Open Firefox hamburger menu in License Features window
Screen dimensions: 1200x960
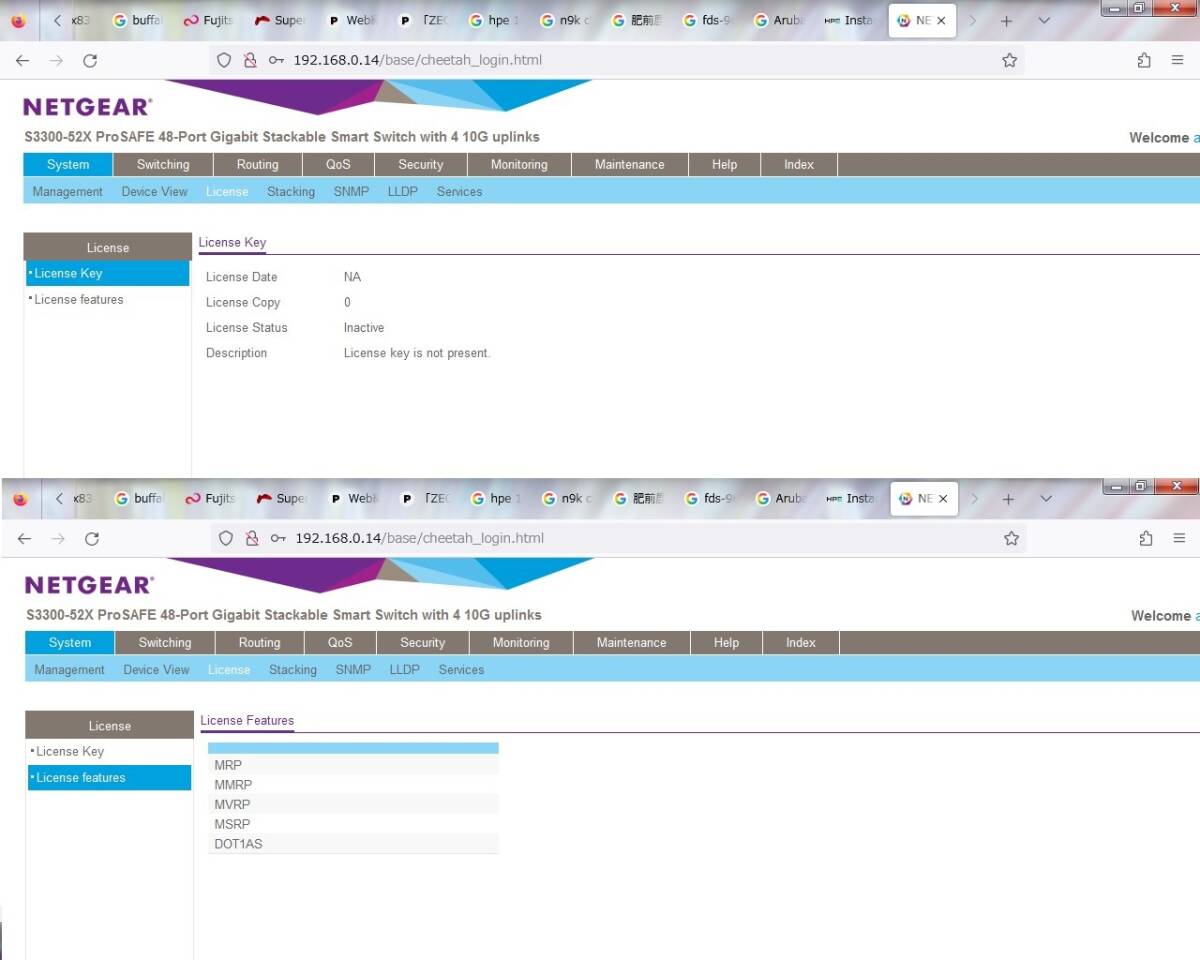click(1180, 538)
